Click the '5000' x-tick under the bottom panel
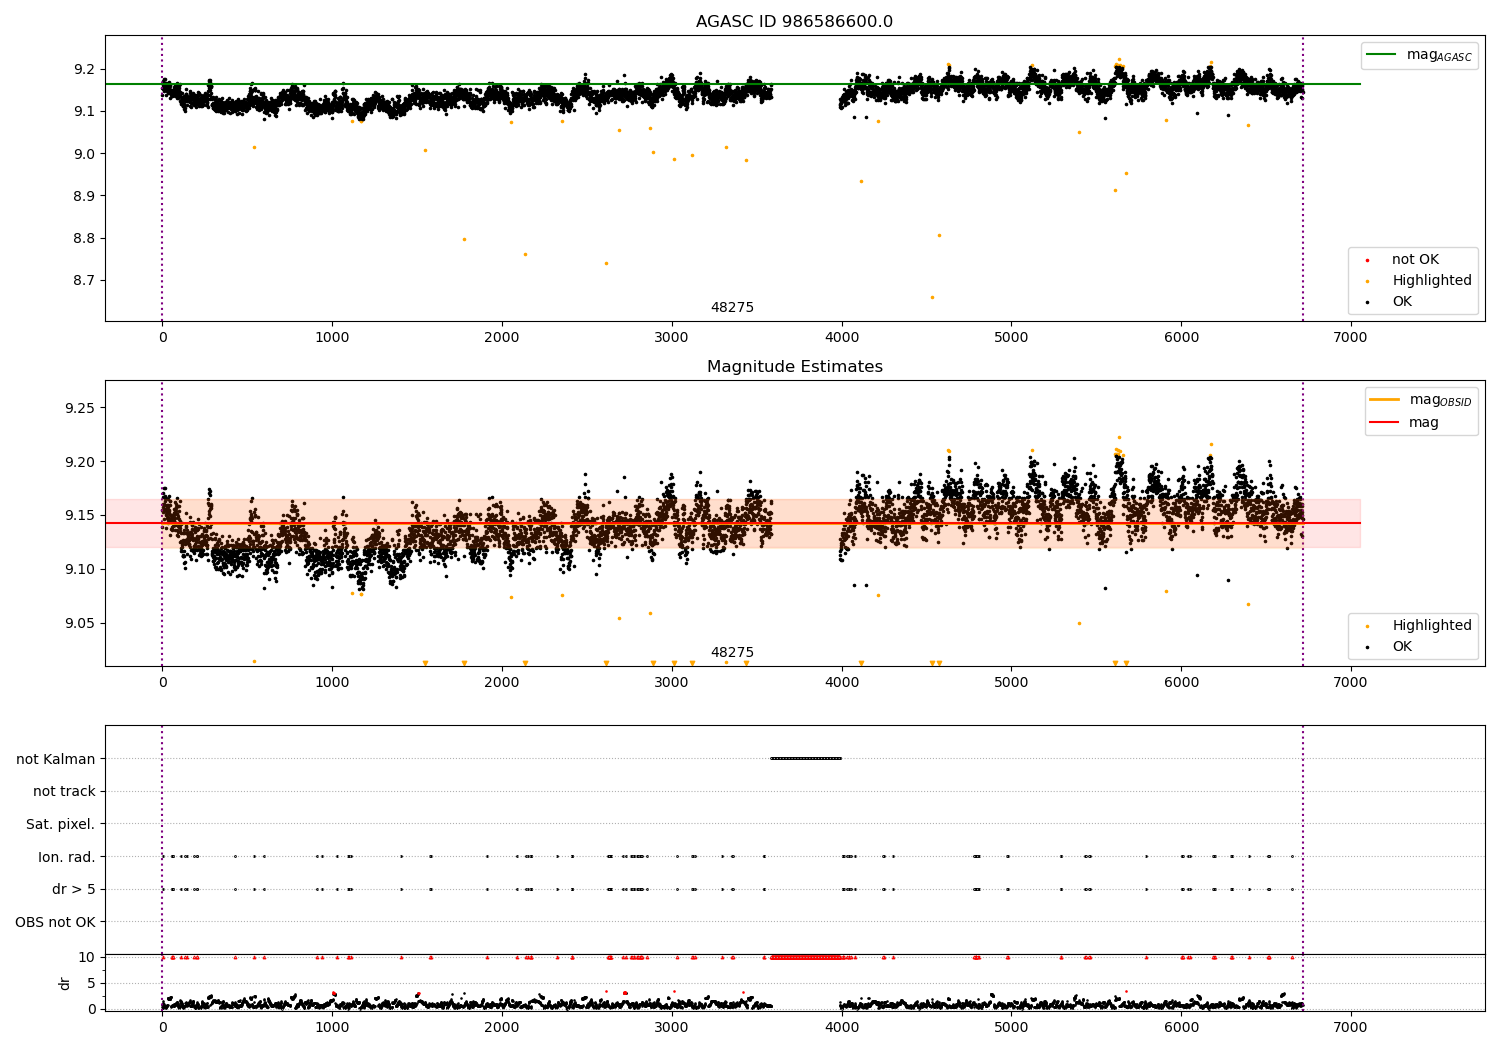Viewport: 1500px width, 1050px height. coord(1011,1027)
